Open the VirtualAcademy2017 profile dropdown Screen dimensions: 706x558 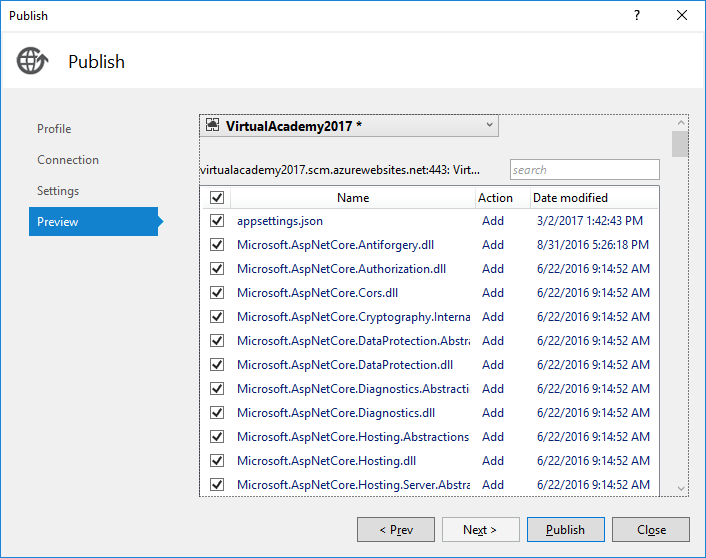point(489,126)
